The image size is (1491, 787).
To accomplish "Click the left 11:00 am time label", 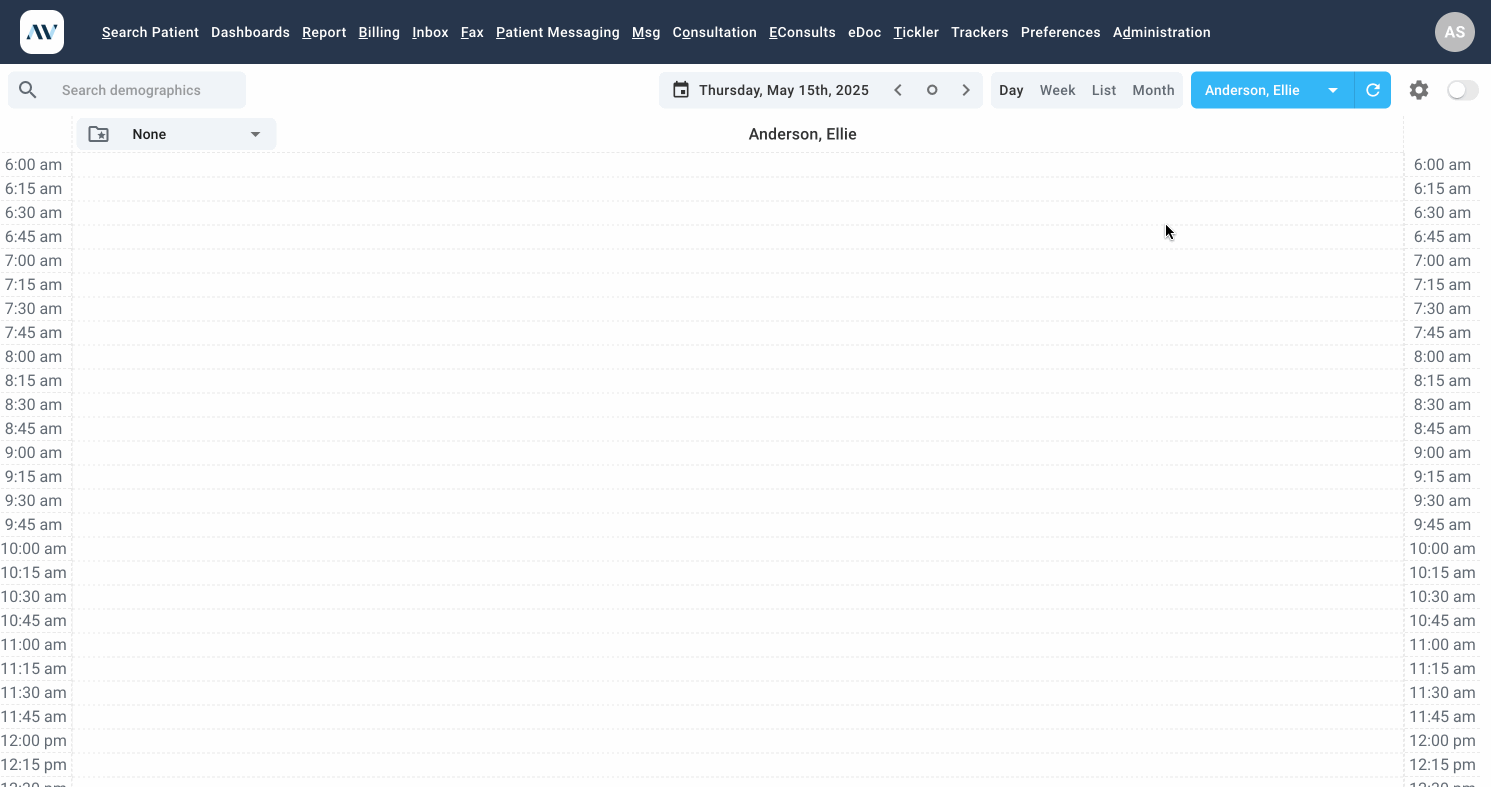I will click(33, 645).
